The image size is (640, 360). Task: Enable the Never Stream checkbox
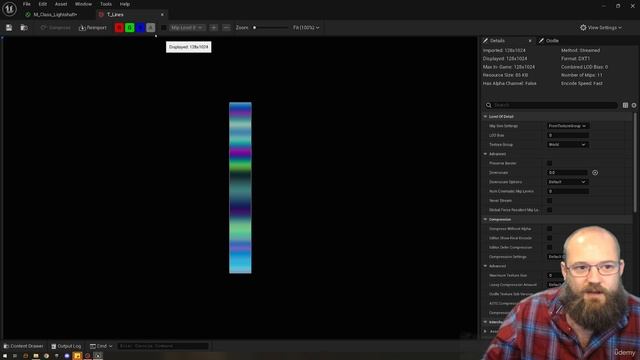549,201
